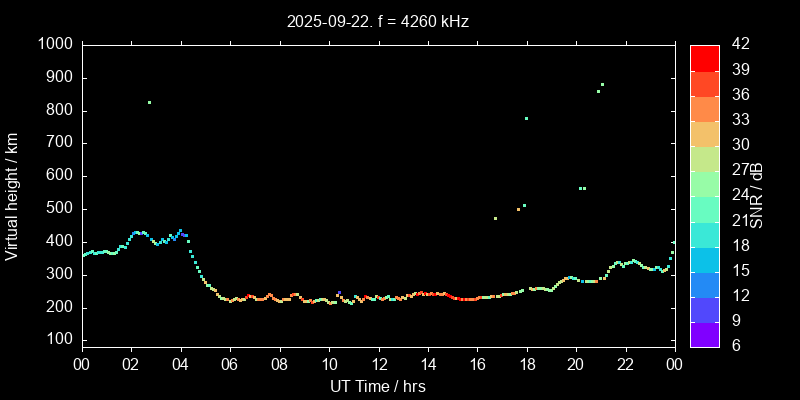Image resolution: width=800 pixels, height=400 pixels.
Task: Click the 500 km y-axis tick label
Action: point(58,209)
